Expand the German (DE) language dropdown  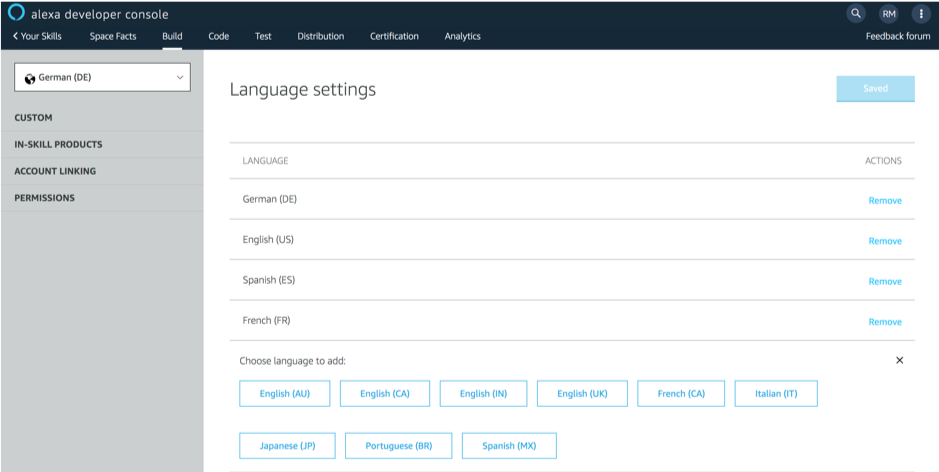(x=102, y=77)
